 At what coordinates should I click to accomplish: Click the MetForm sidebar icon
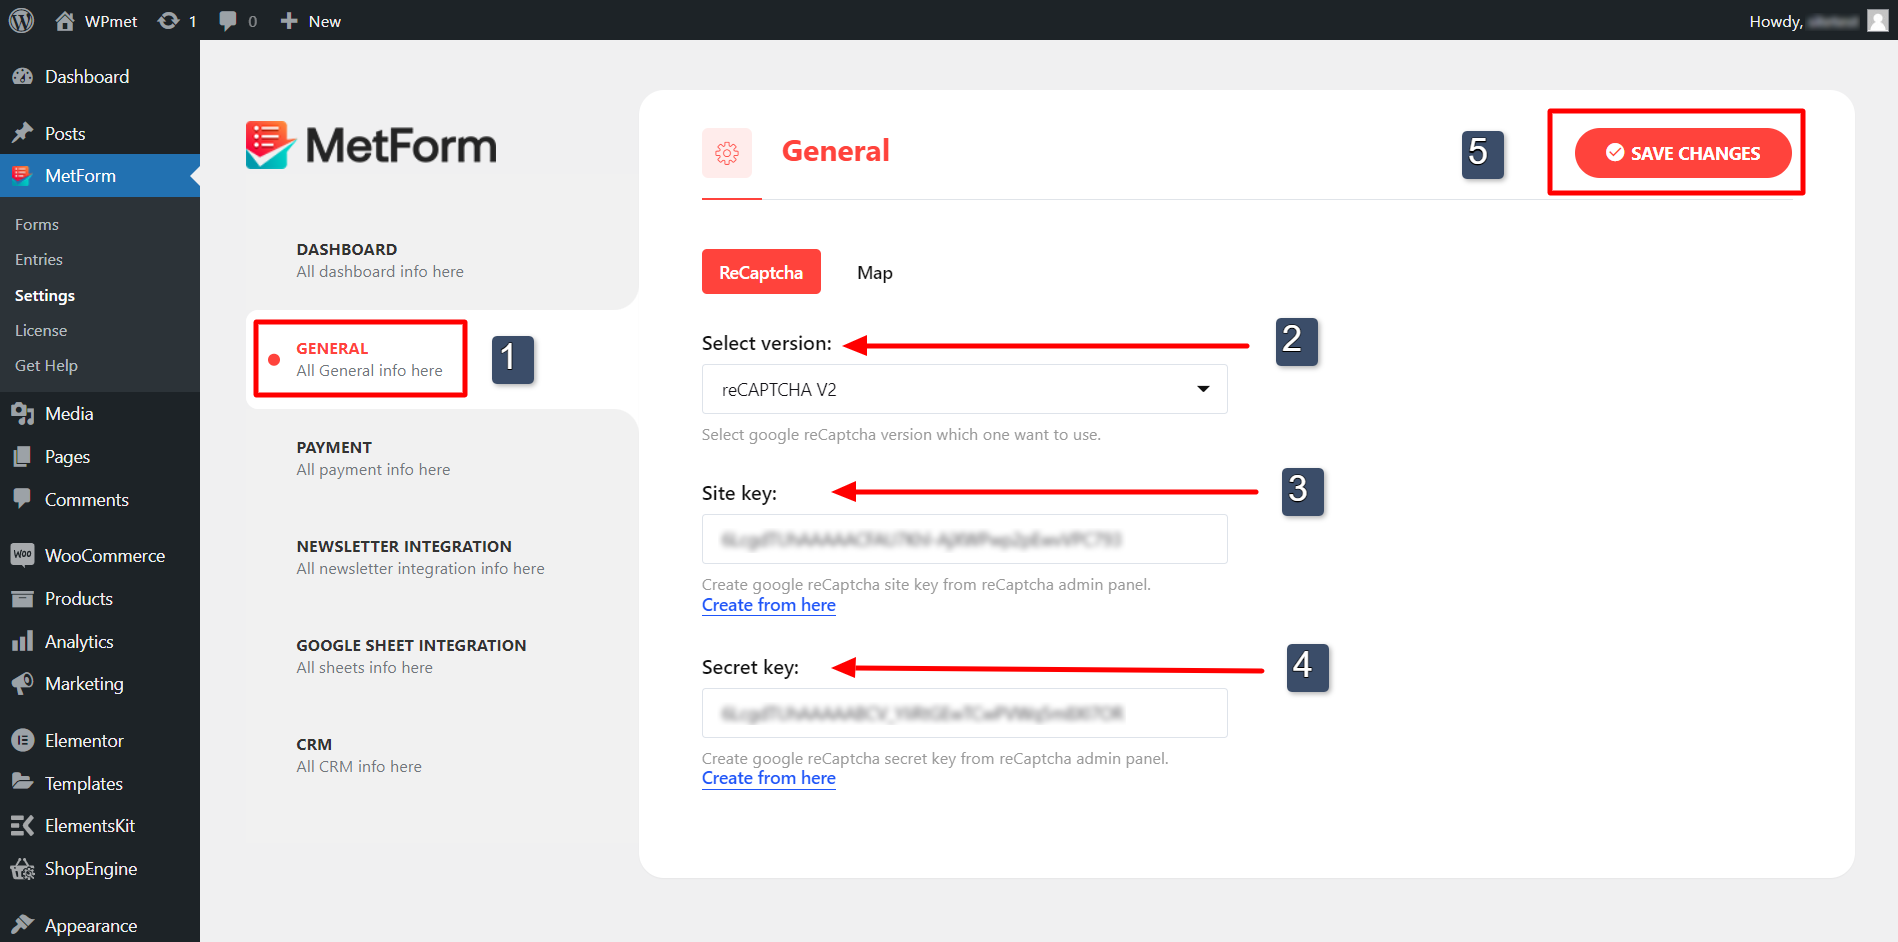(22, 176)
